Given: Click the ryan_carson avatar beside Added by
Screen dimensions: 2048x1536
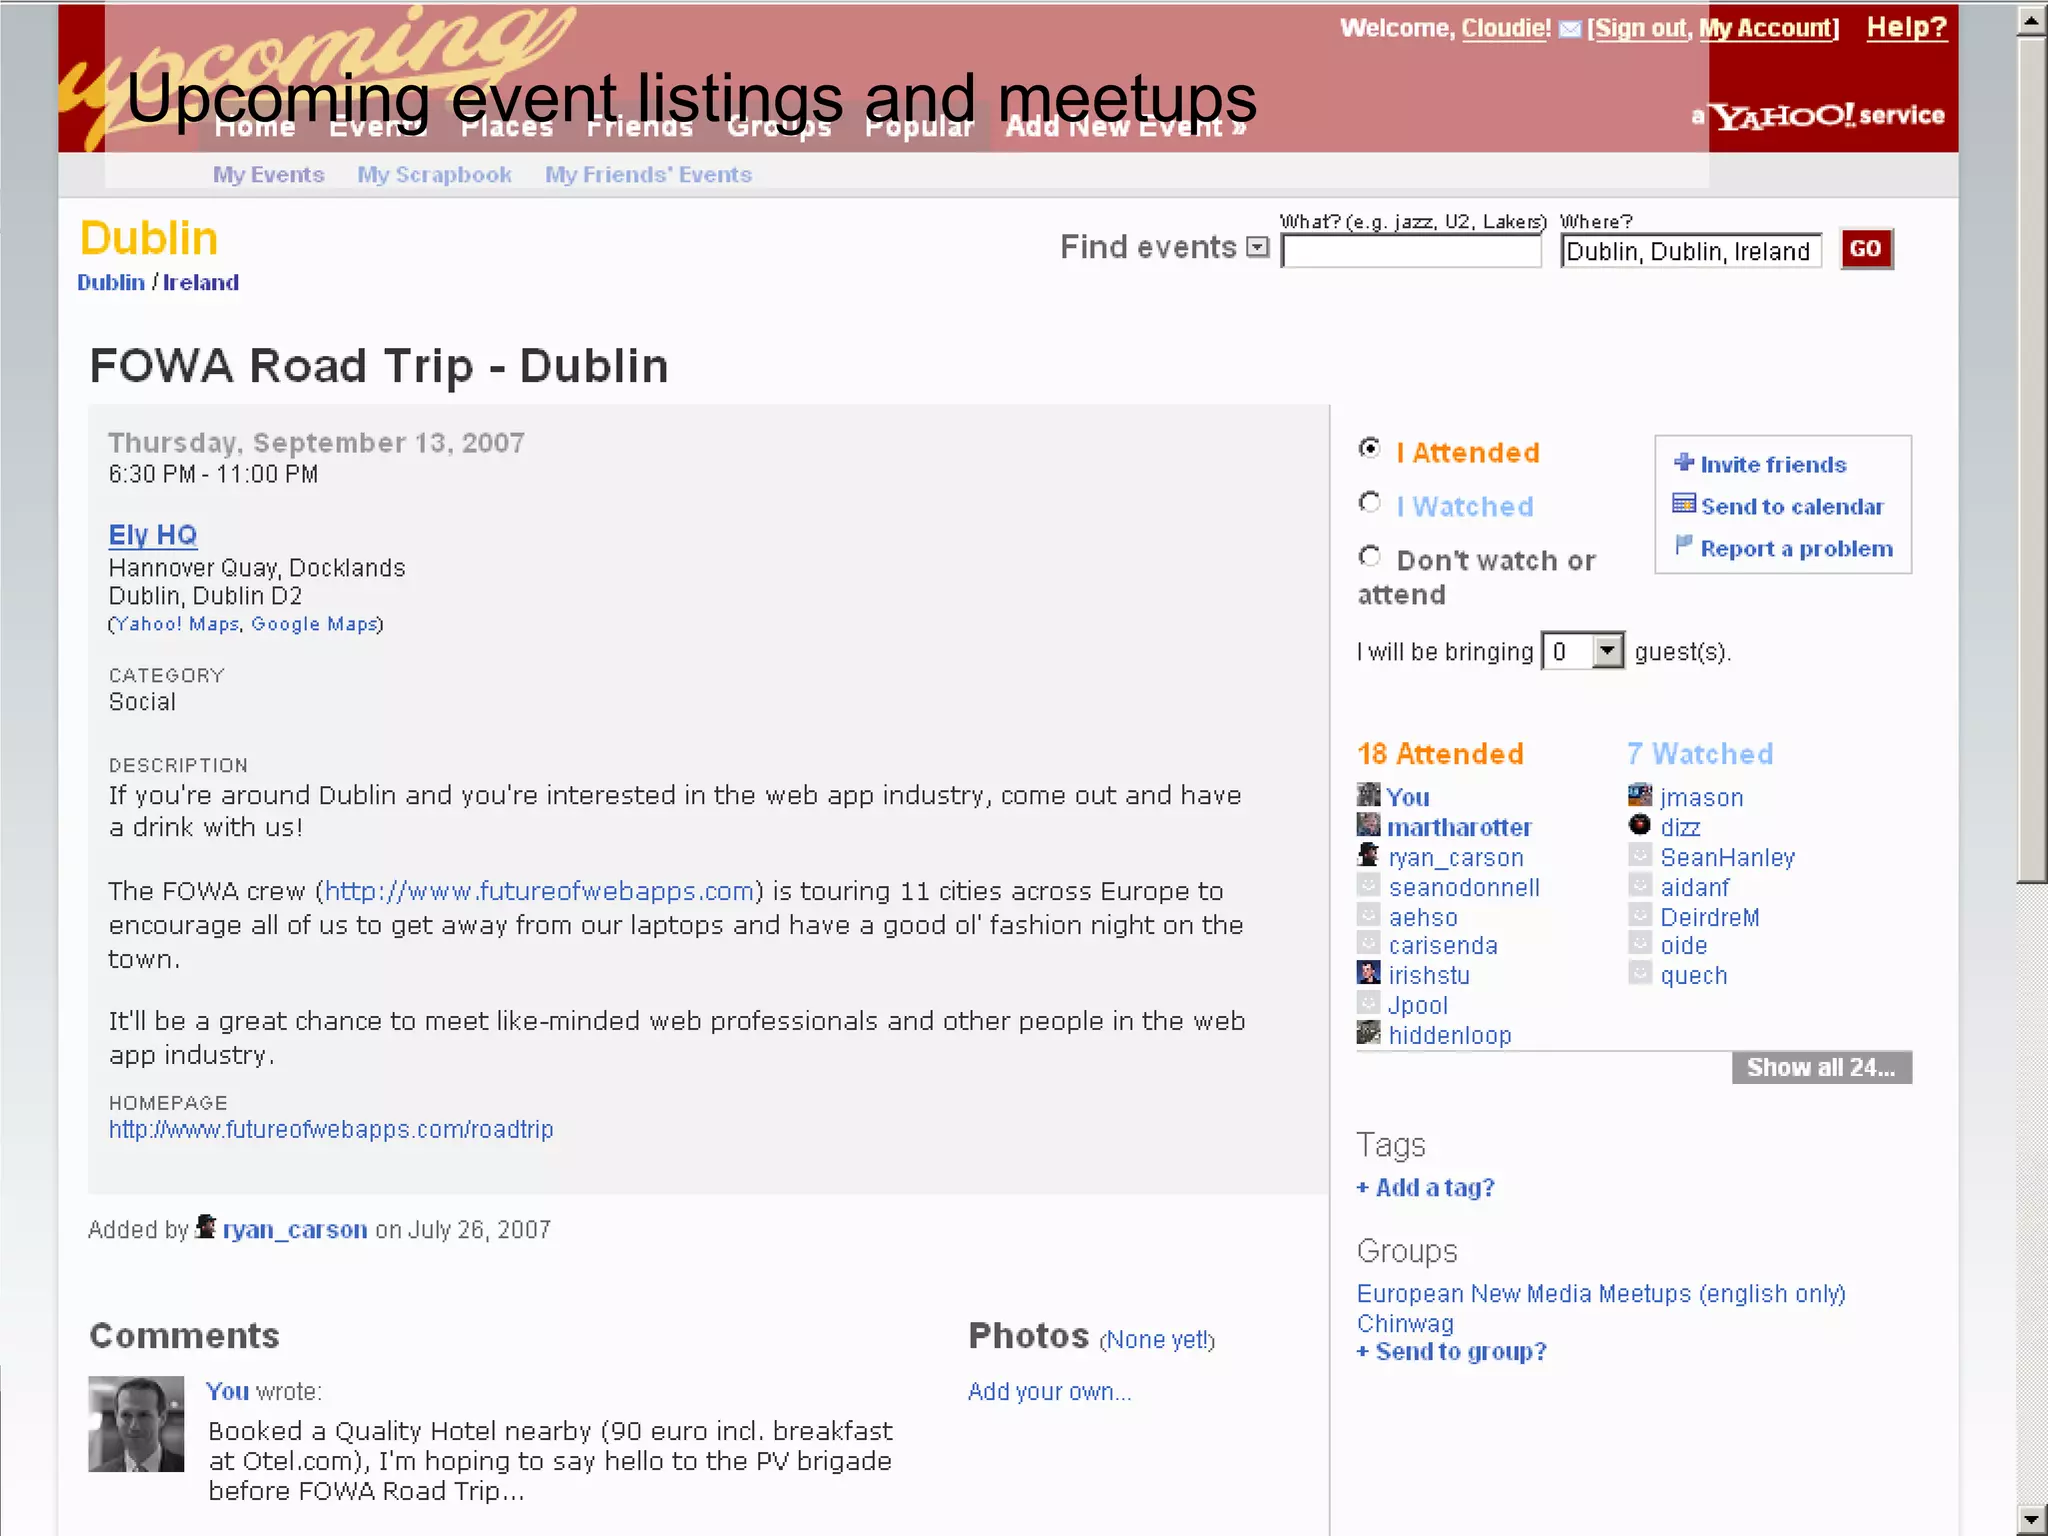Looking at the screenshot, I should click(x=206, y=1227).
